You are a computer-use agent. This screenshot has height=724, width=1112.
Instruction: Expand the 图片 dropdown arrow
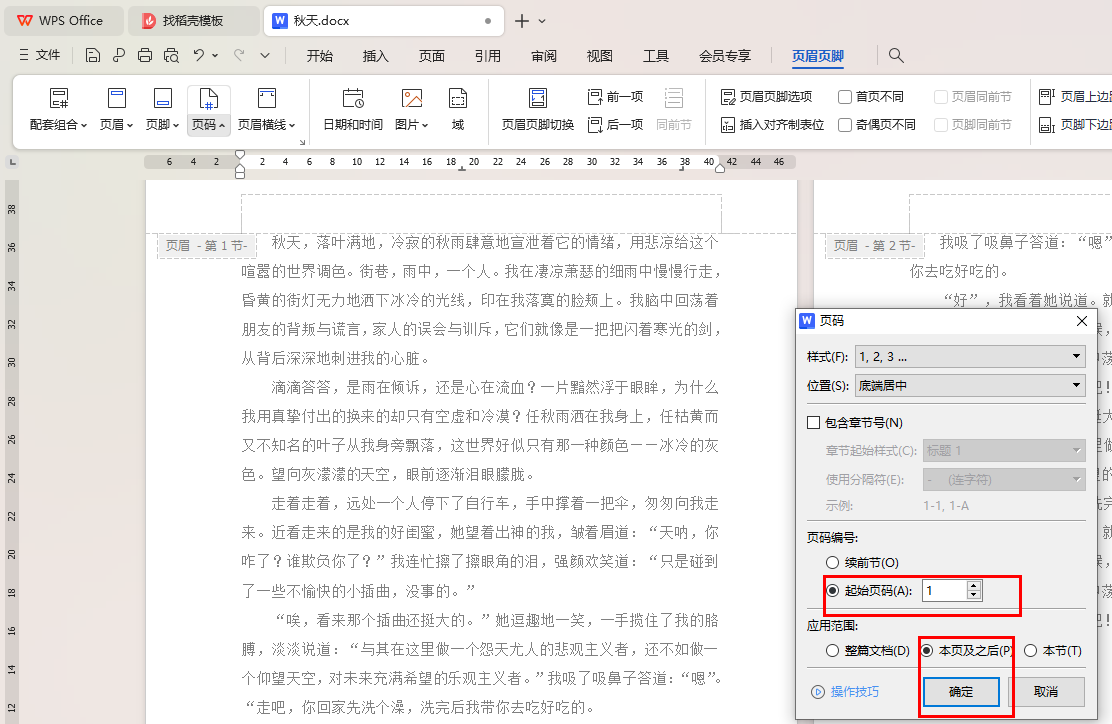425,126
